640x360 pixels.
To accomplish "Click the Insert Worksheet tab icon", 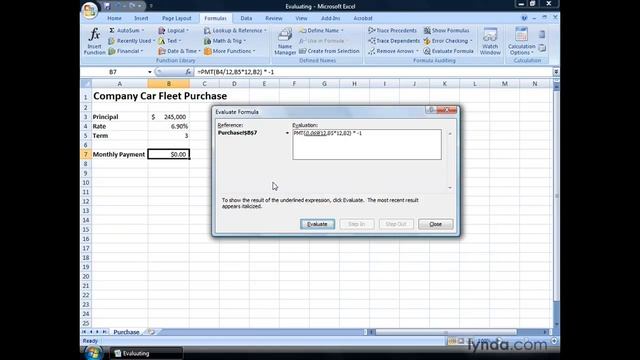I will click(x=151, y=332).
